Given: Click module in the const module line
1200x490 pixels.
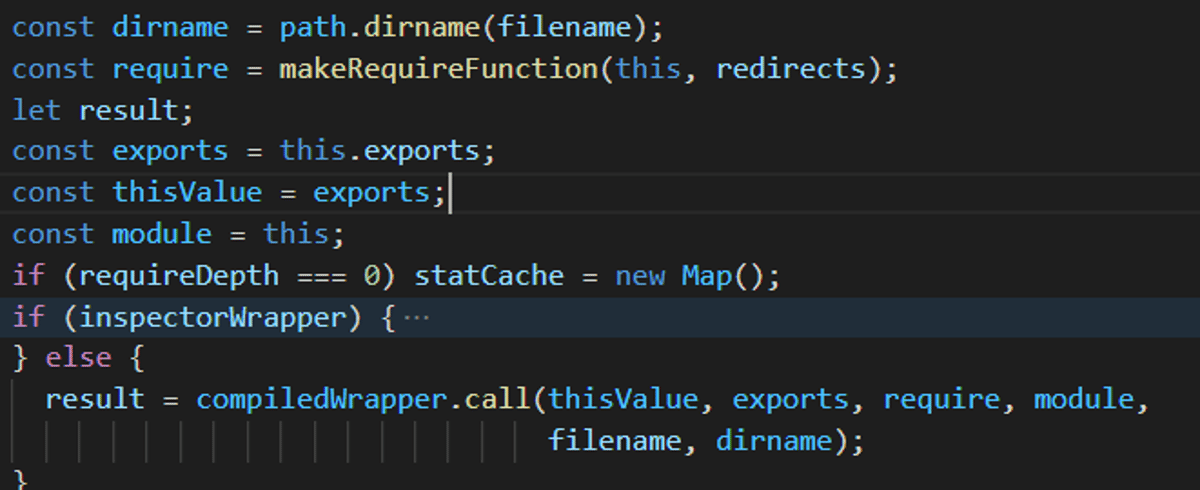Looking at the screenshot, I should click(162, 234).
